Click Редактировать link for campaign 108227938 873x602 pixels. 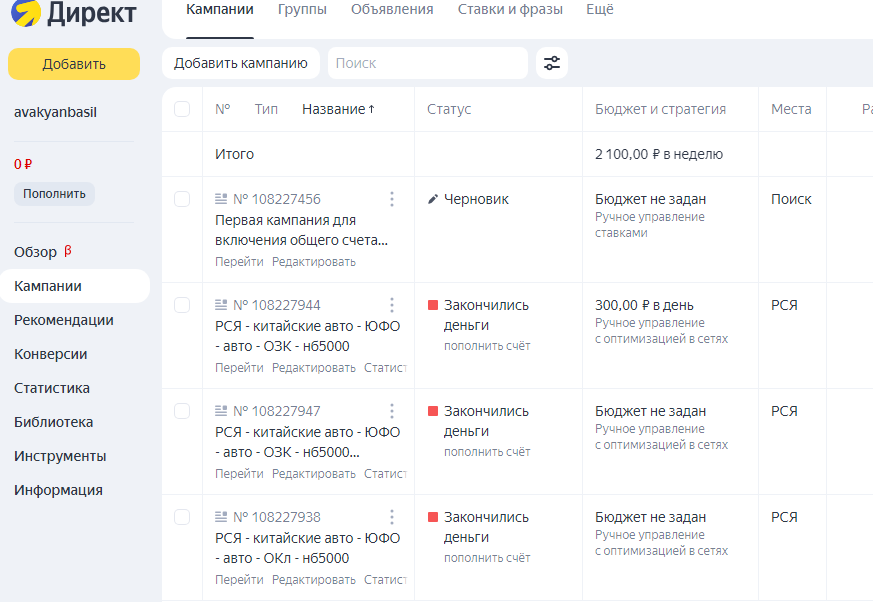(x=314, y=580)
